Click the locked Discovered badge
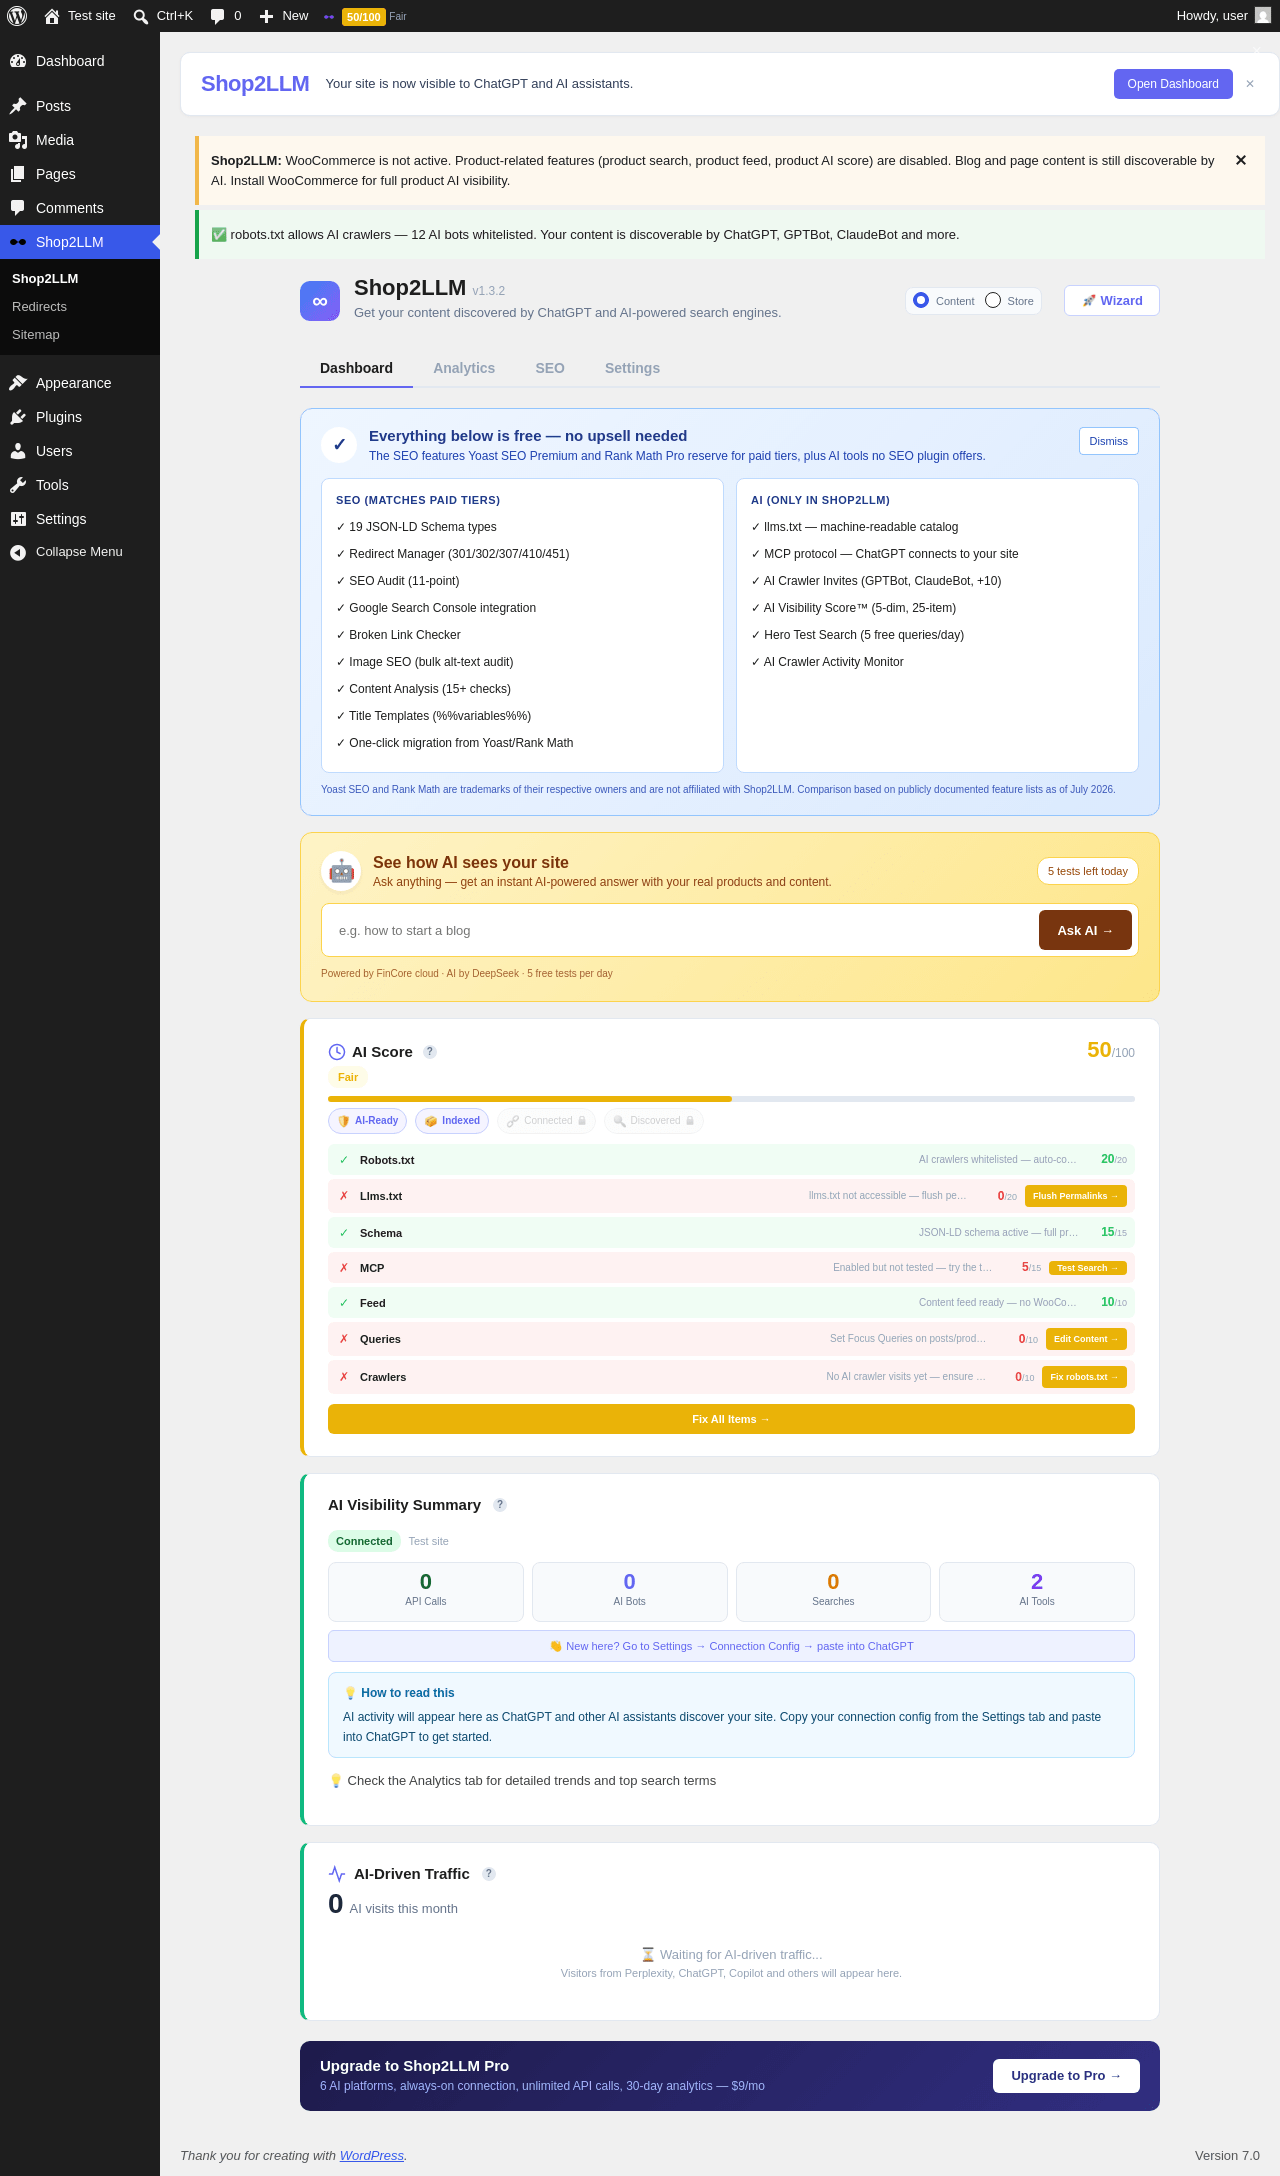 pyautogui.click(x=654, y=1121)
